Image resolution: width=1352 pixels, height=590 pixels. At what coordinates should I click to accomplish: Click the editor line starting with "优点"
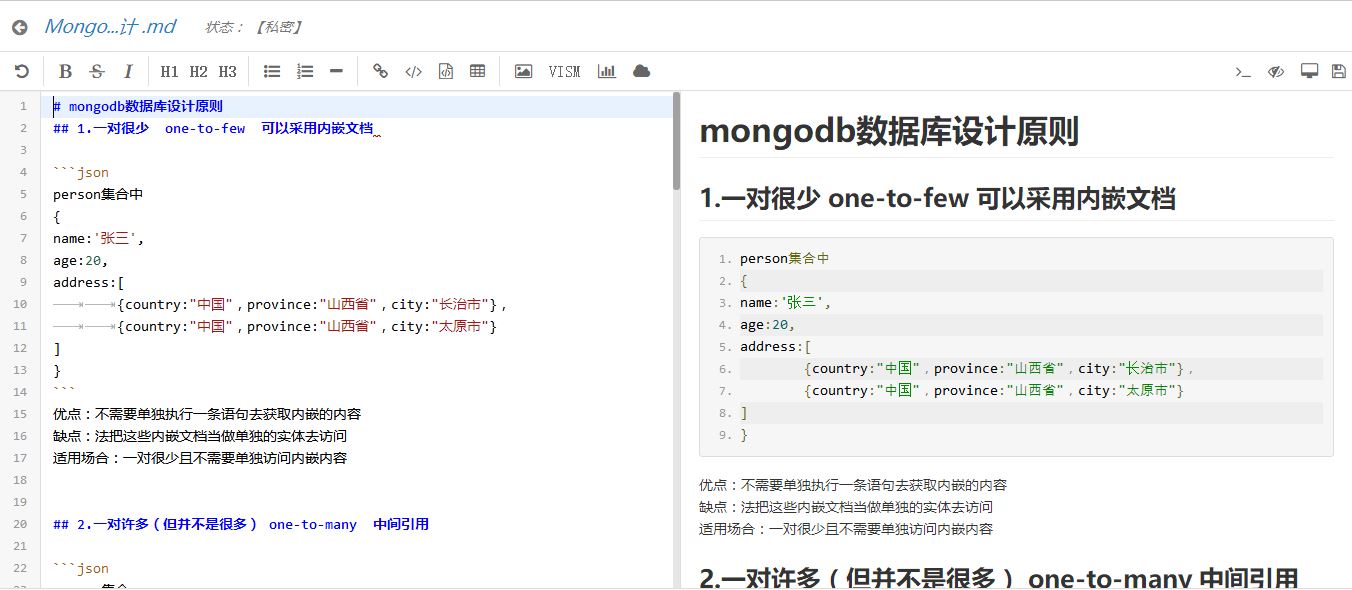[207, 414]
